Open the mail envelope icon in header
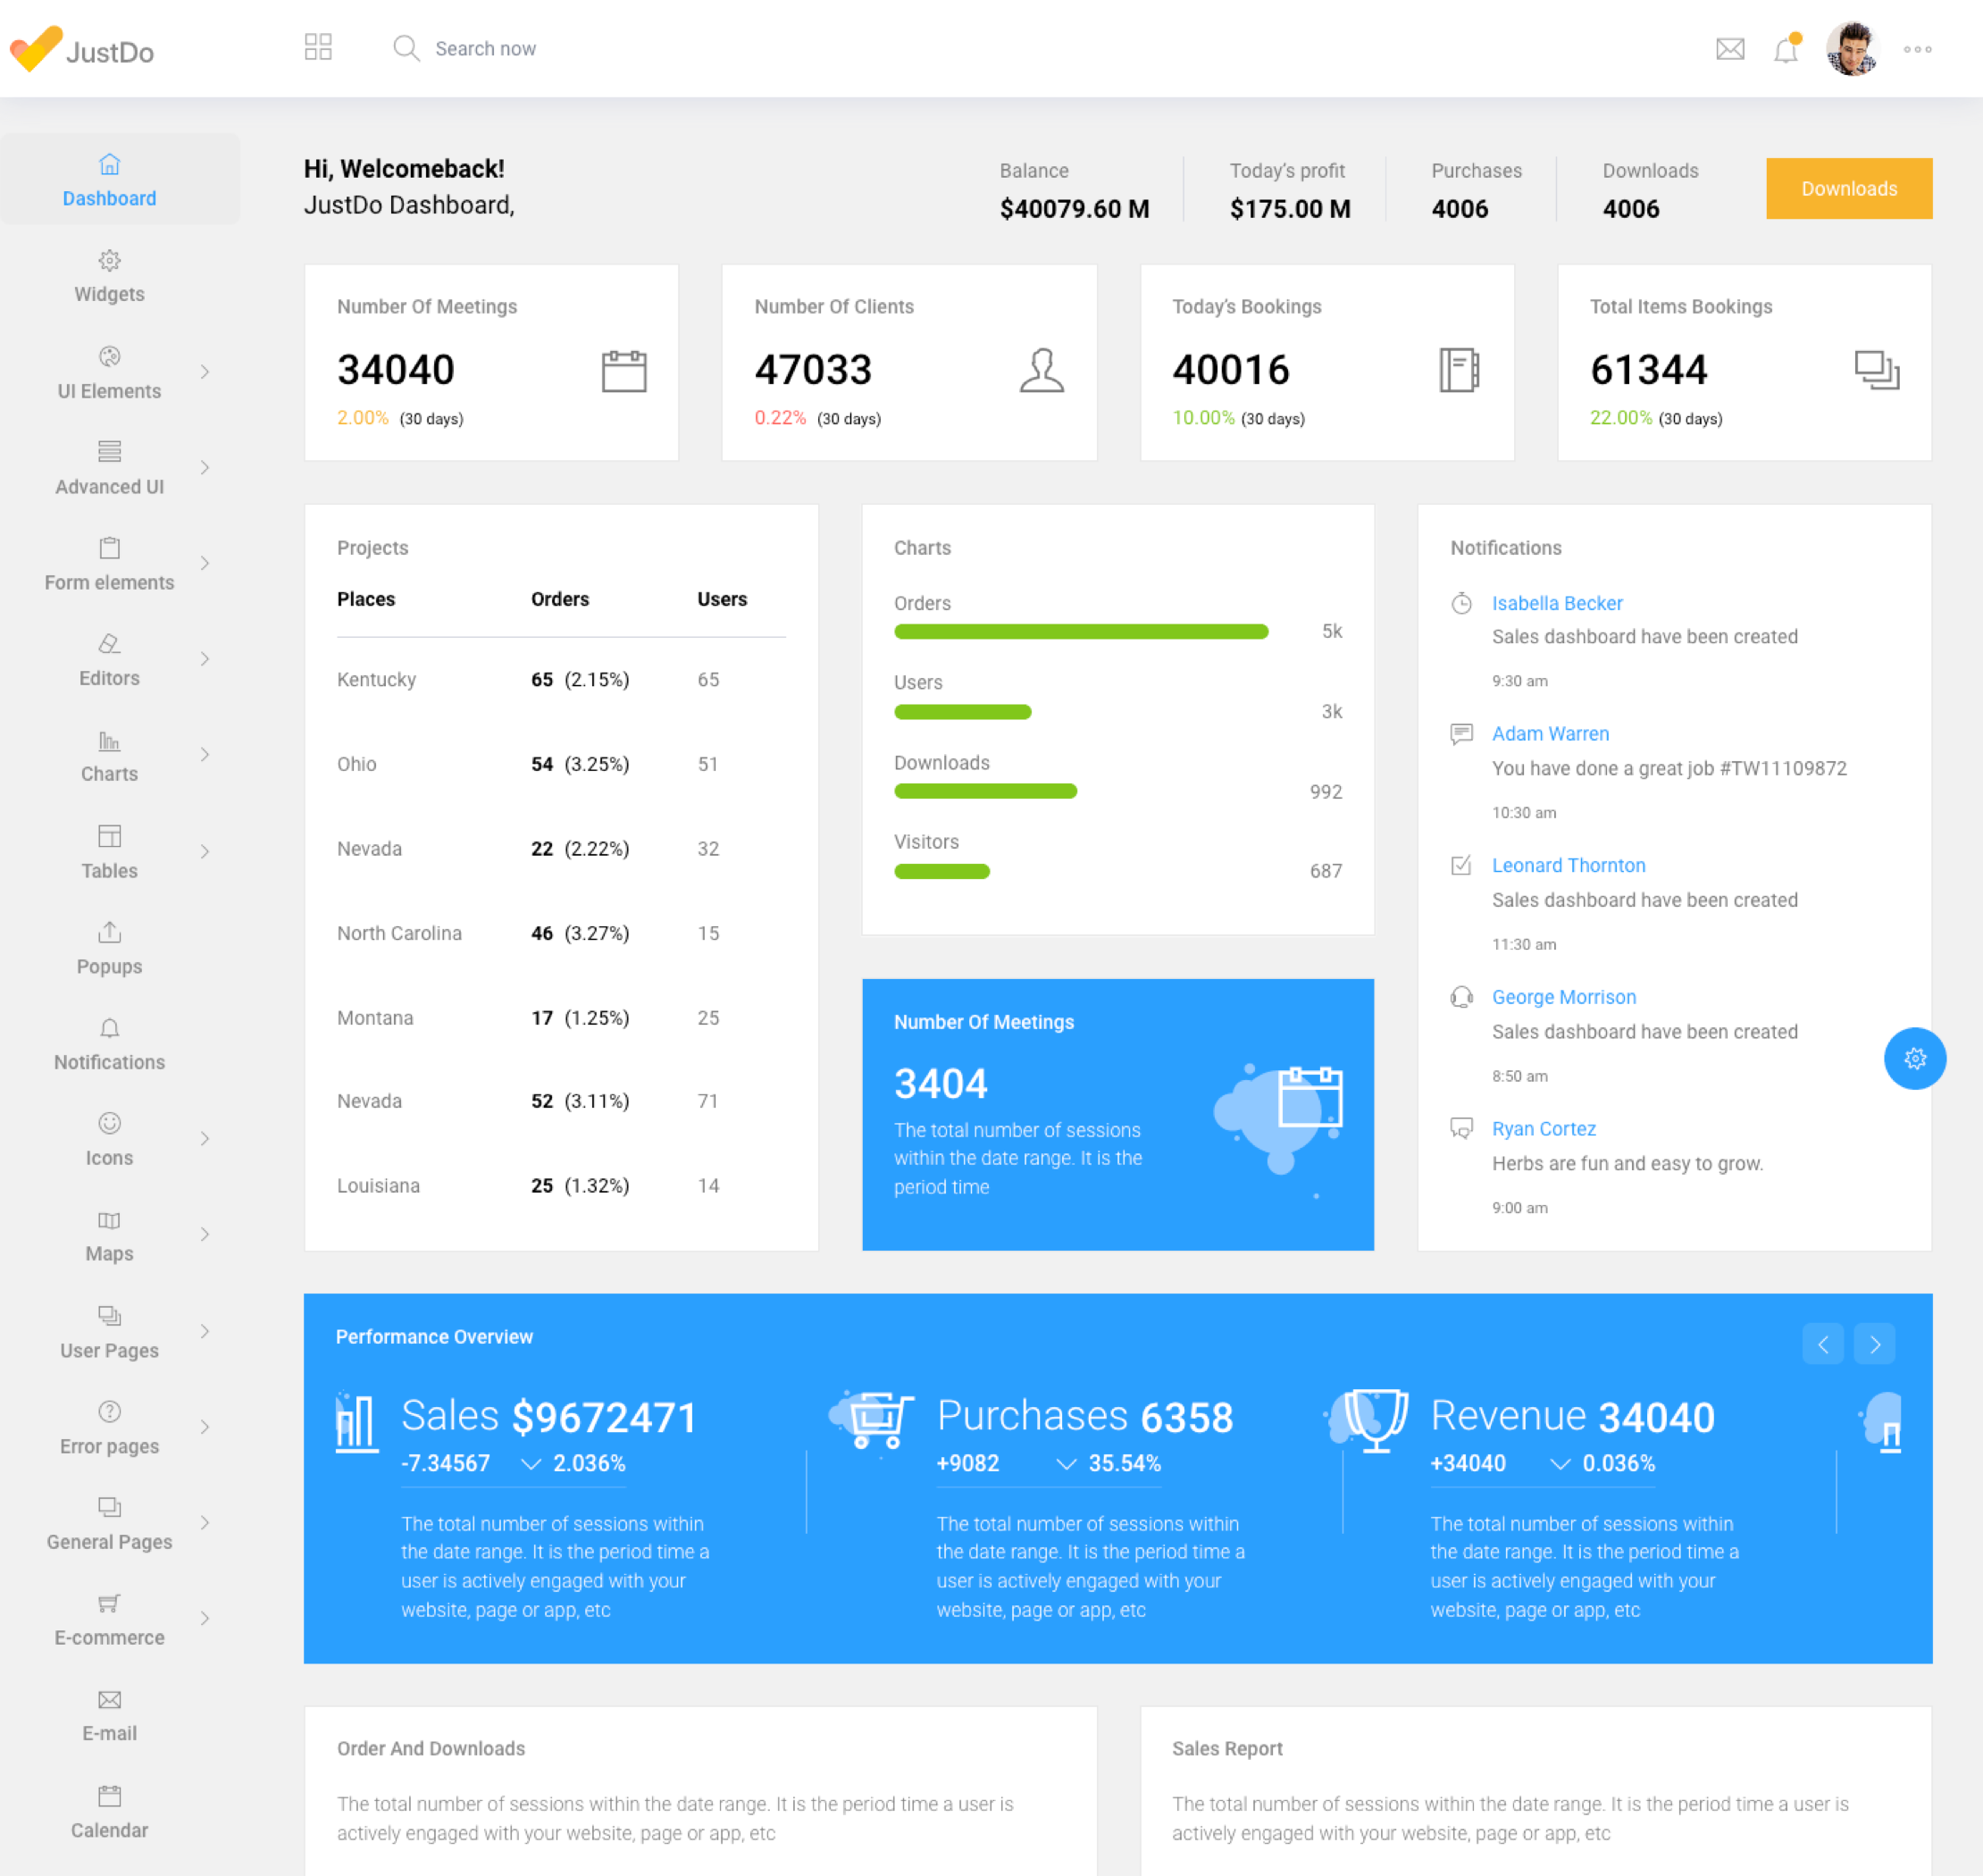Screen dimensions: 1983x1876 pyautogui.click(x=1729, y=49)
